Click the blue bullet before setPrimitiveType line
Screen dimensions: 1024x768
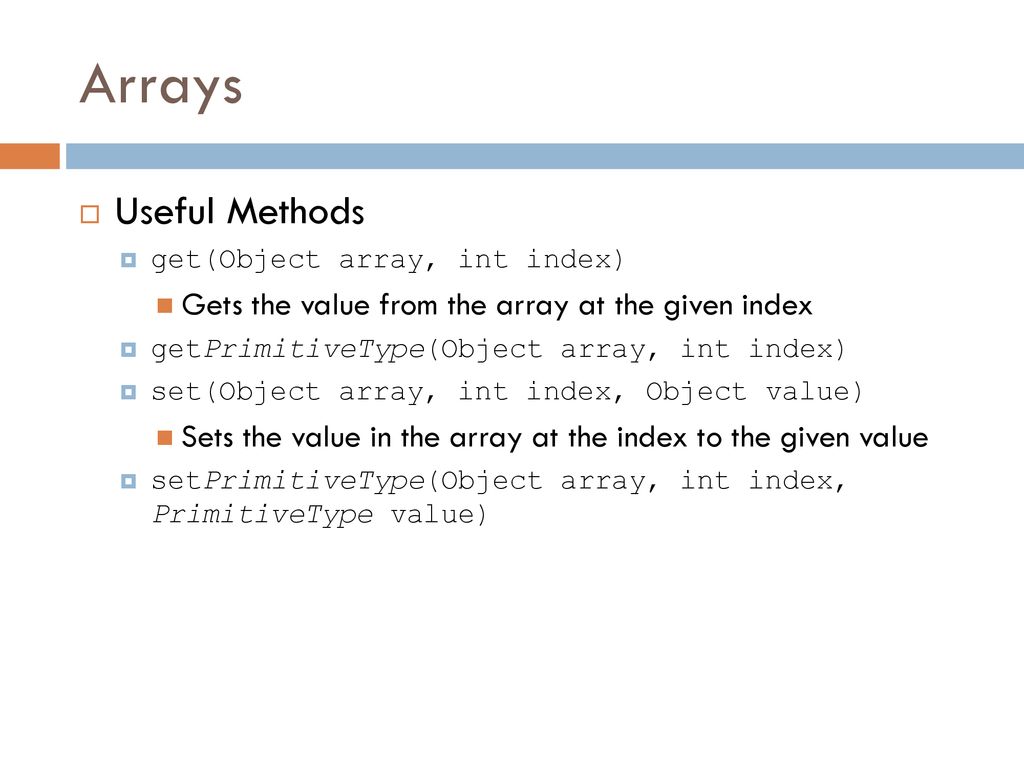(x=129, y=482)
